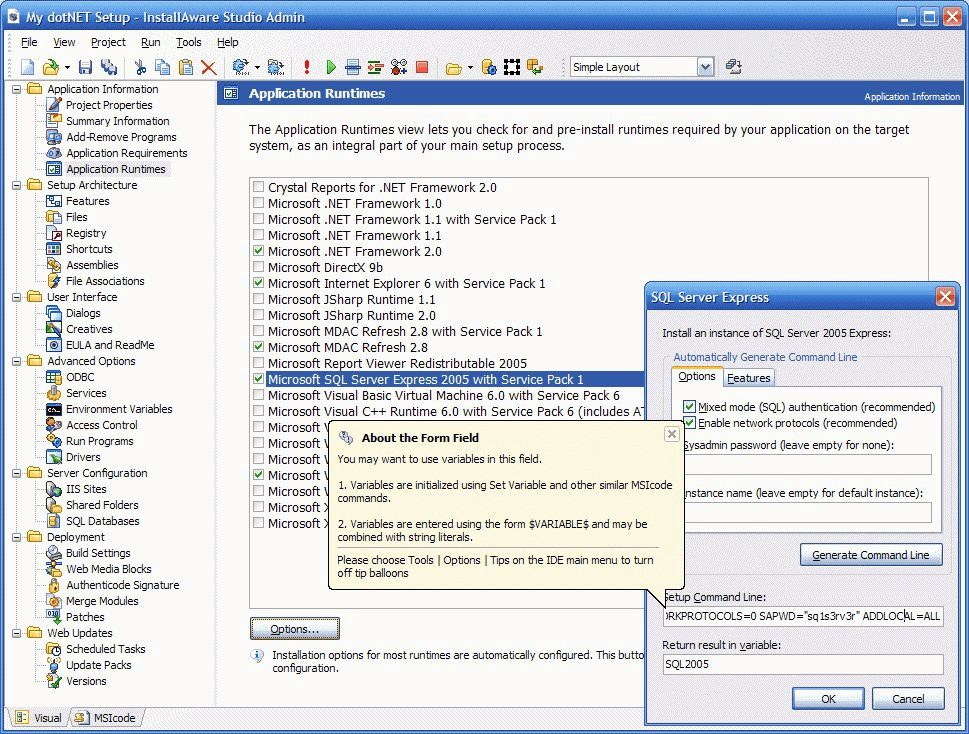This screenshot has height=734, width=969.
Task: Uncheck Microsoft MDAC Refresh 2.8 checkbox
Action: [x=258, y=347]
